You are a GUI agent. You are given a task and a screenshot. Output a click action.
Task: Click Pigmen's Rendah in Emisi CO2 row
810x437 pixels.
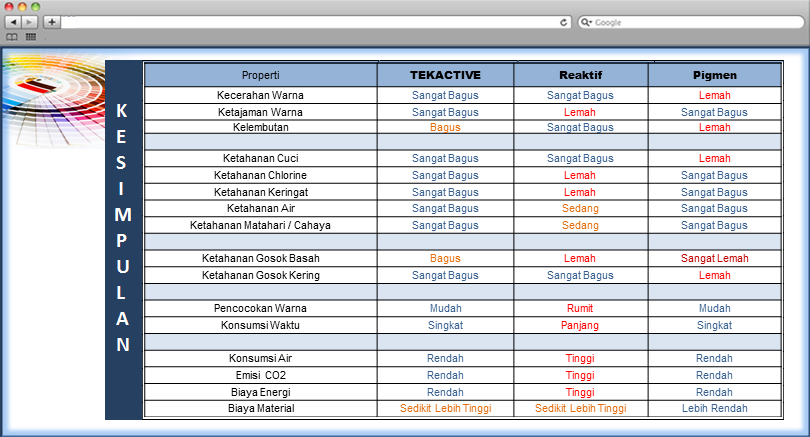pyautogui.click(x=714, y=376)
